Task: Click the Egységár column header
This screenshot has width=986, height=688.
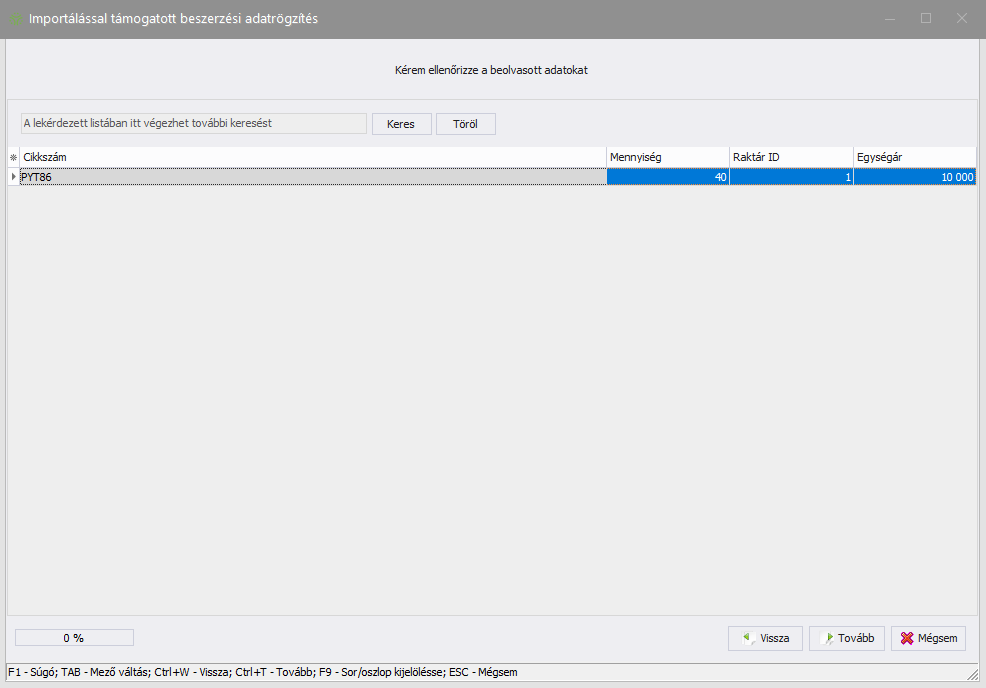Action: (x=914, y=157)
